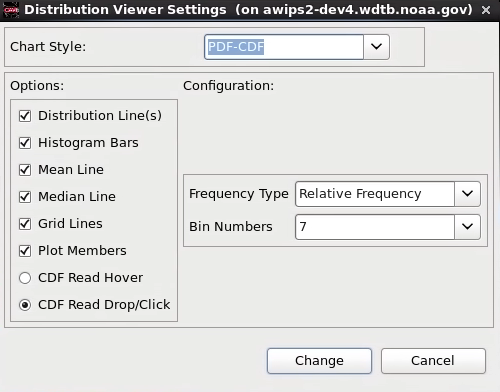Viewport: 500px width, 392px height.
Task: Disable the Mean Line option
Action: pos(25,170)
